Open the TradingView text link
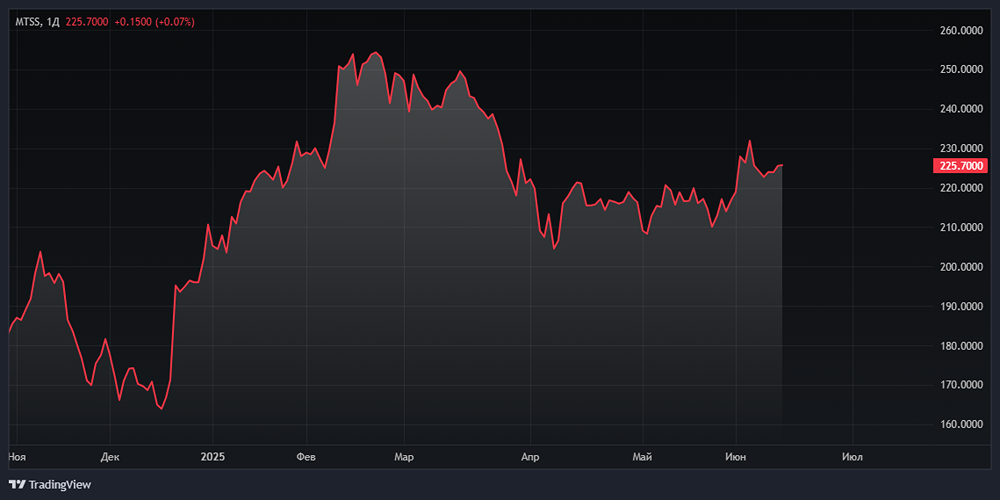Viewport: 1000px width, 500px height. tap(60, 485)
